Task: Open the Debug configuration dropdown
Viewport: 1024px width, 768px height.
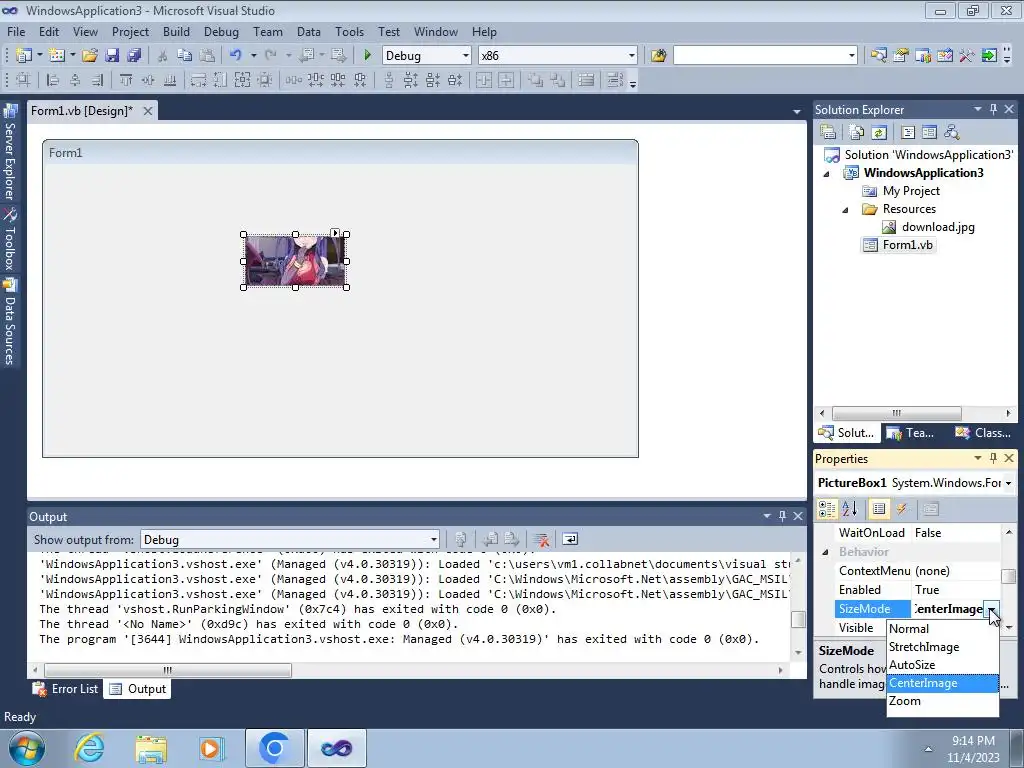Action: click(x=466, y=56)
